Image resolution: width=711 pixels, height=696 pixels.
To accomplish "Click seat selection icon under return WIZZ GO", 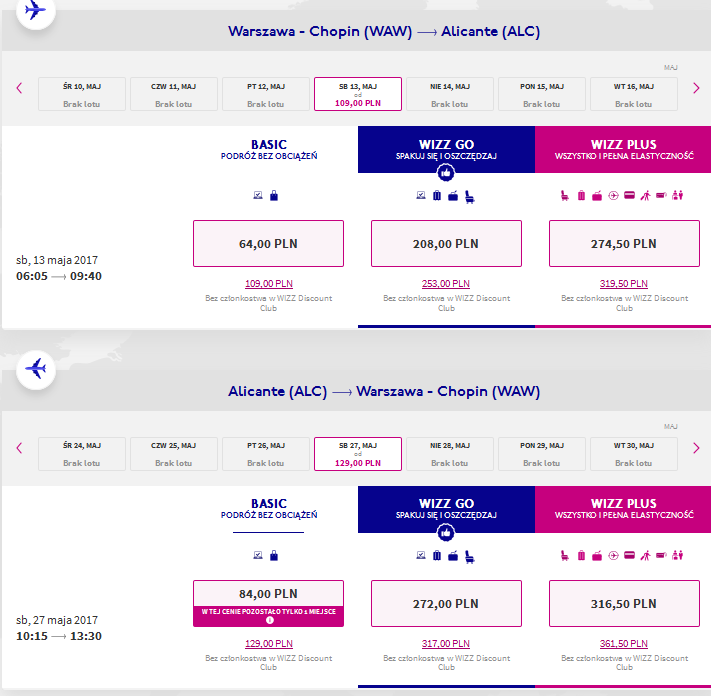I will [470, 557].
